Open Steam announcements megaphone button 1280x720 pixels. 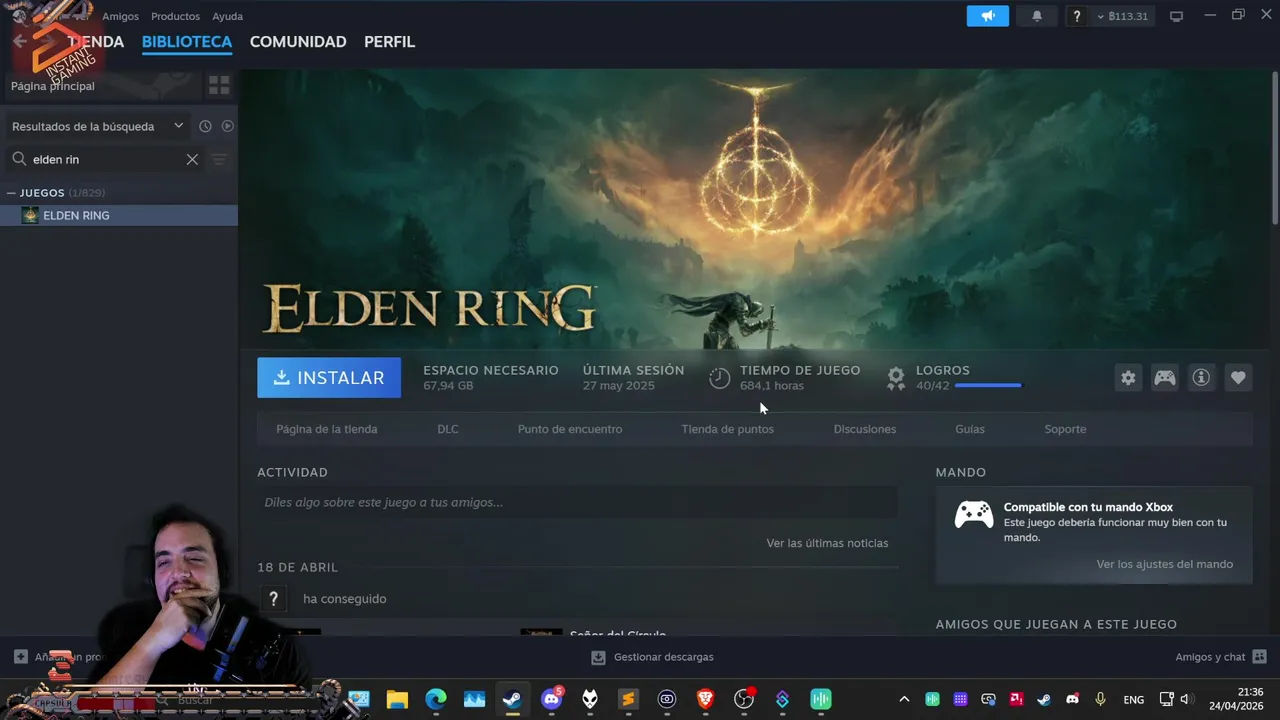[987, 16]
